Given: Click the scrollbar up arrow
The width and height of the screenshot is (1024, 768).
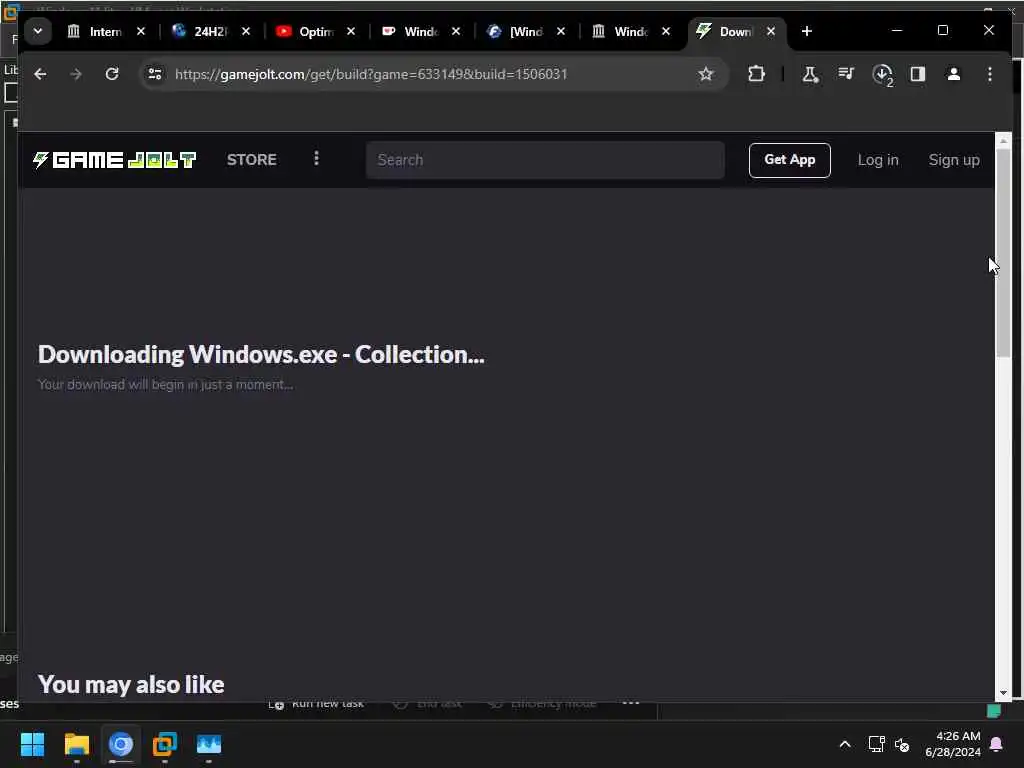Looking at the screenshot, I should coord(1003,140).
